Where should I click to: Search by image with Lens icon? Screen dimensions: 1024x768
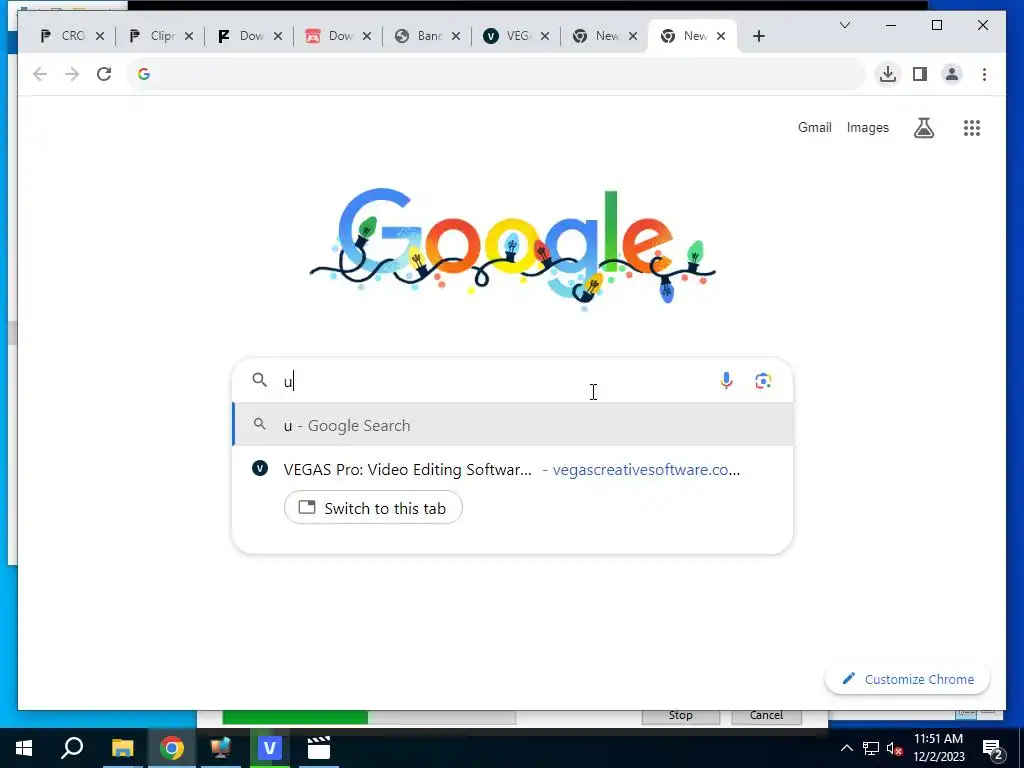click(763, 381)
